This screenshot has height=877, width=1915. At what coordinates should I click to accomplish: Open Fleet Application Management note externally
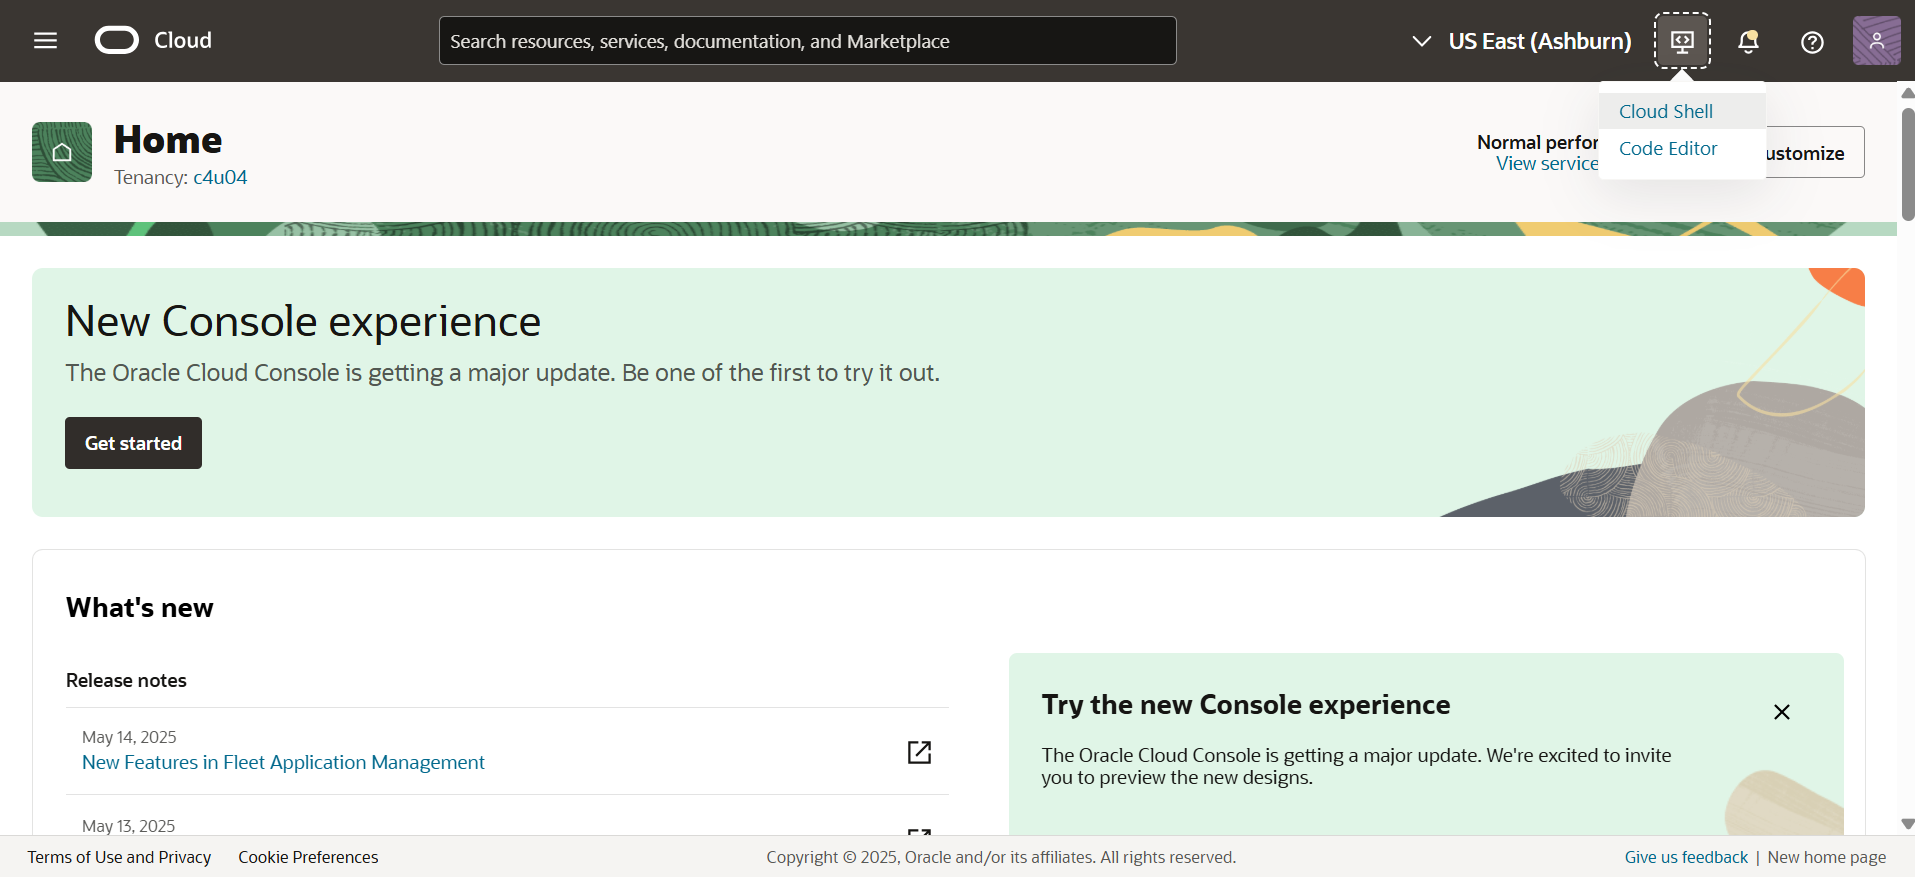click(x=919, y=752)
